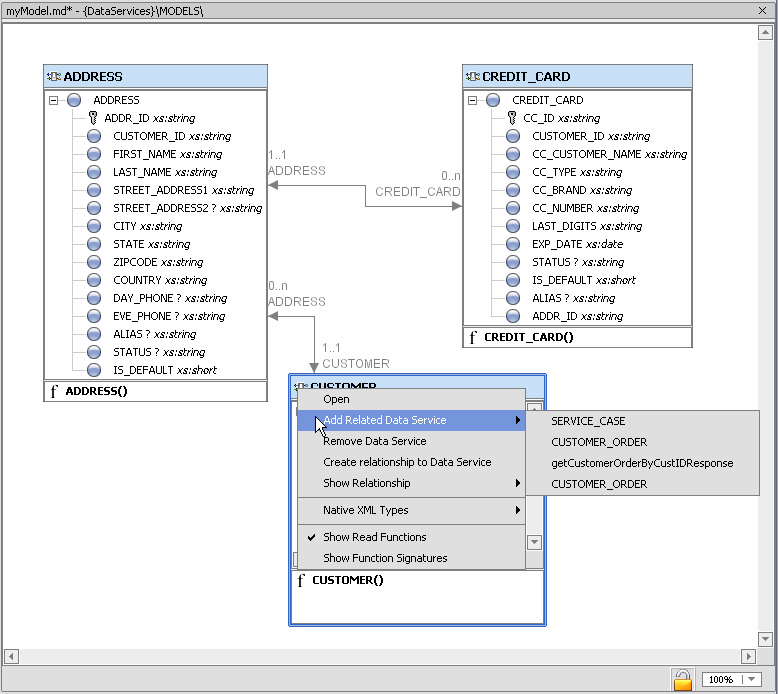Click the CREDIT_CARD() function label
Screen dimensions: 778x694
pyautogui.click(x=529, y=337)
